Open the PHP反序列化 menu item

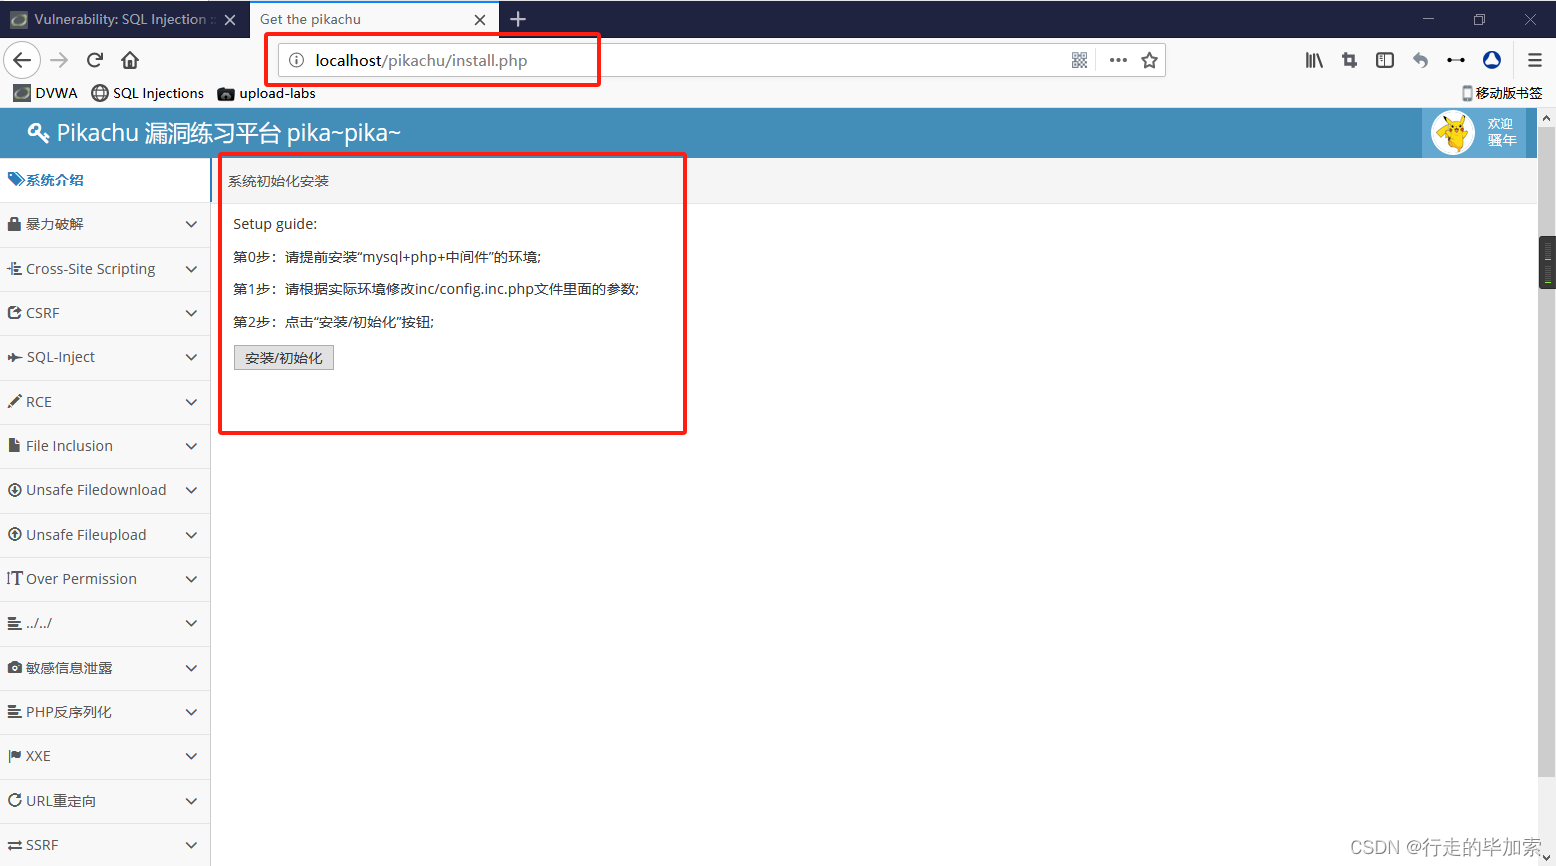[x=105, y=712]
